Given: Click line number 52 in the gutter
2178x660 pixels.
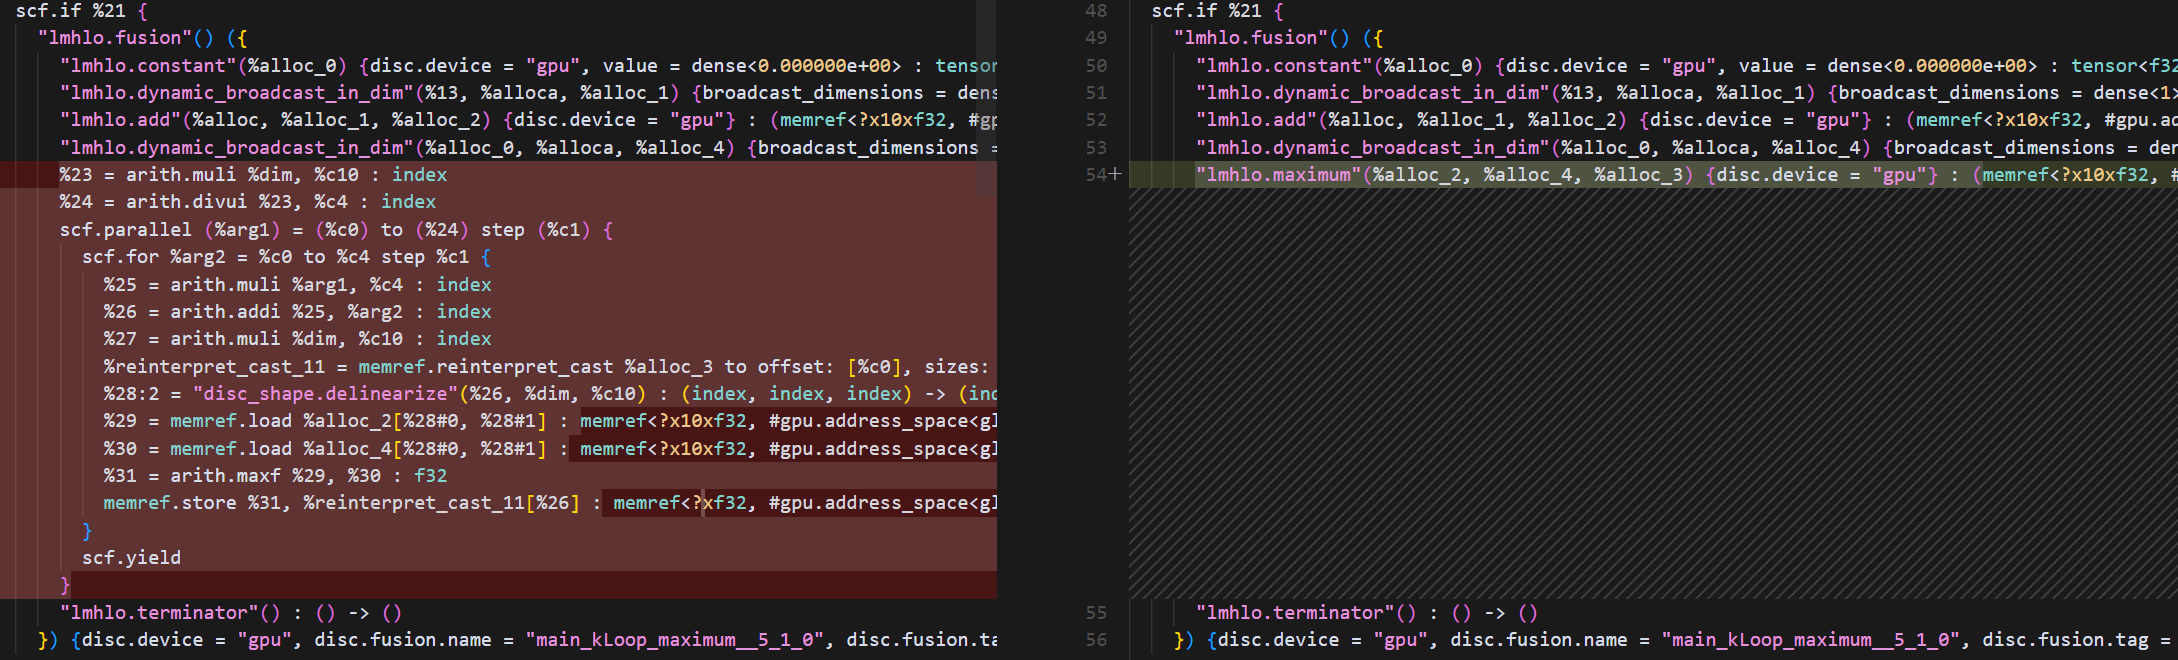Looking at the screenshot, I should (1096, 120).
